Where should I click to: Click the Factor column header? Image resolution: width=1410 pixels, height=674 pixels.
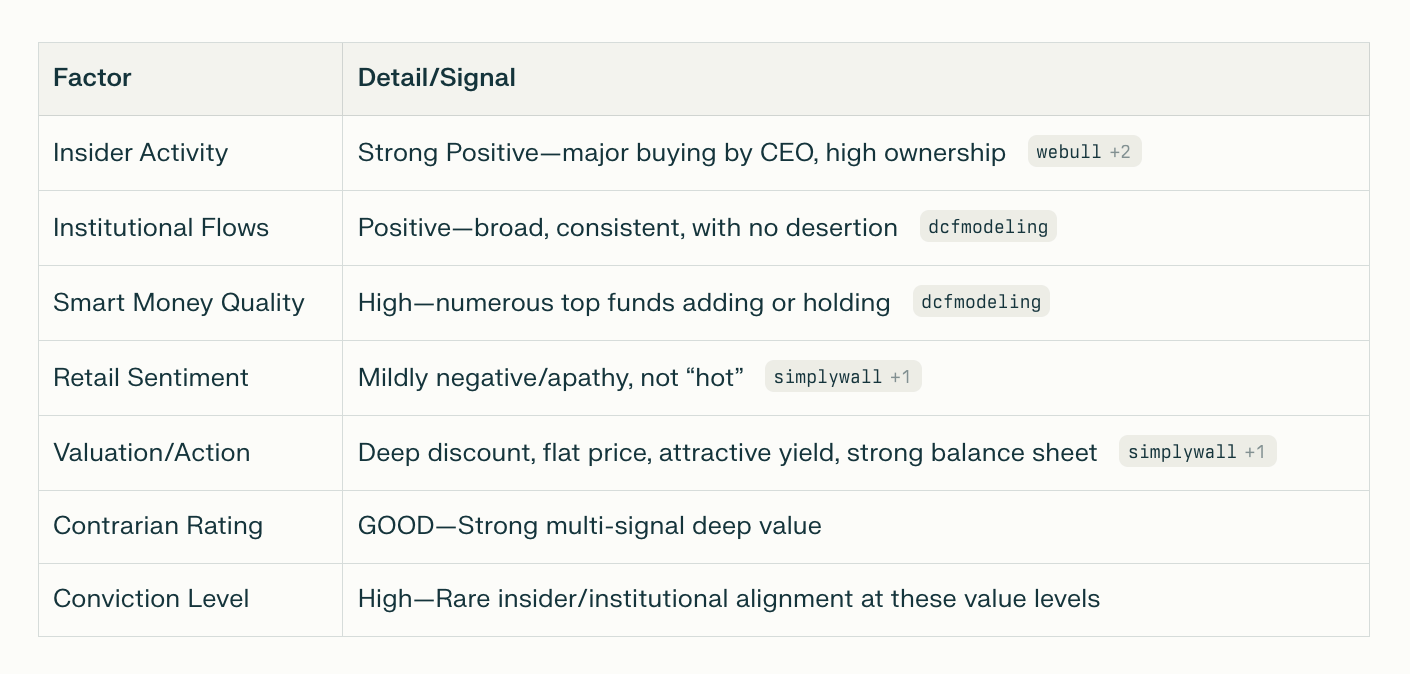[92, 78]
